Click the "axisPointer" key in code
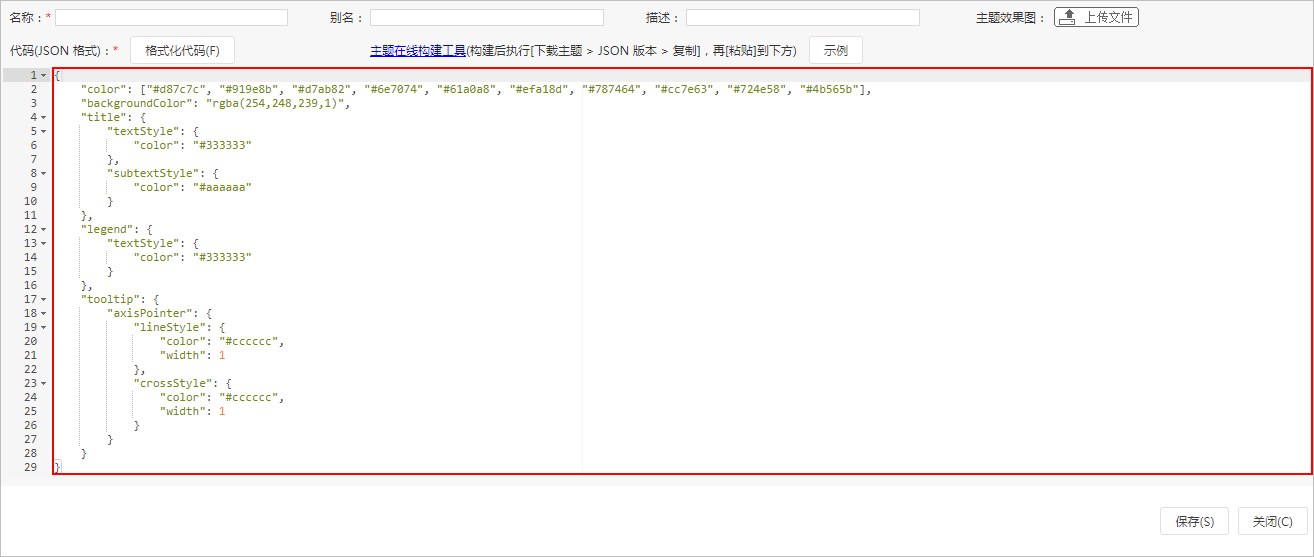The image size is (1314, 557). point(150,313)
